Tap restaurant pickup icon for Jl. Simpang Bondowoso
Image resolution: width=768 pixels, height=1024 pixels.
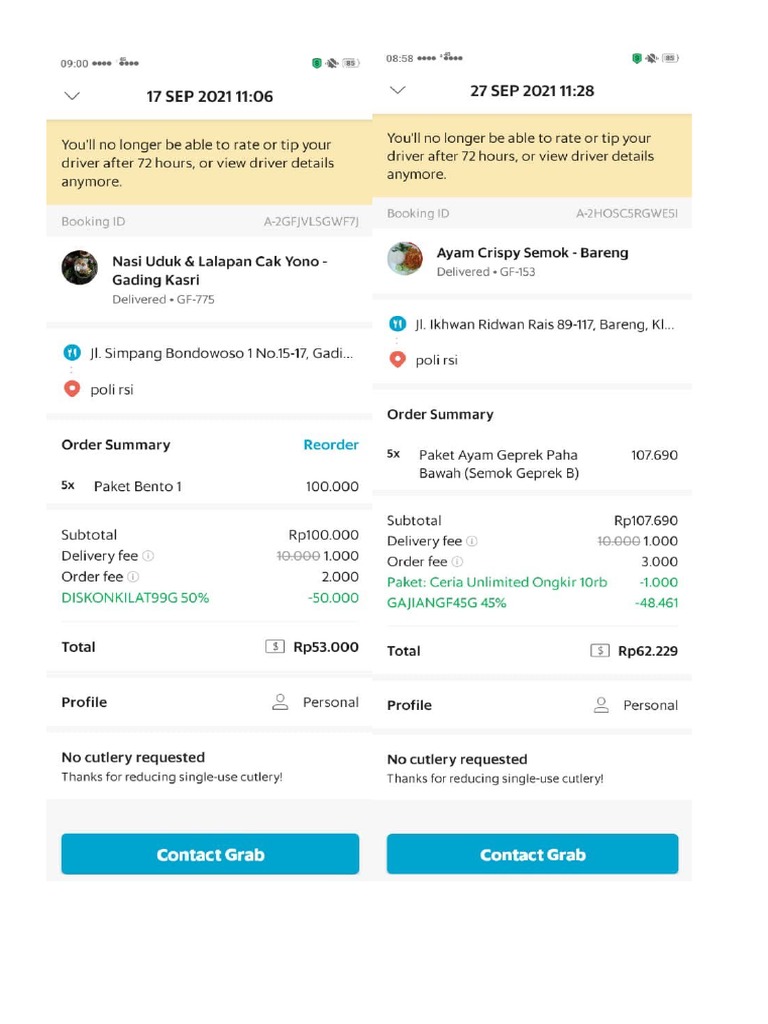71,353
